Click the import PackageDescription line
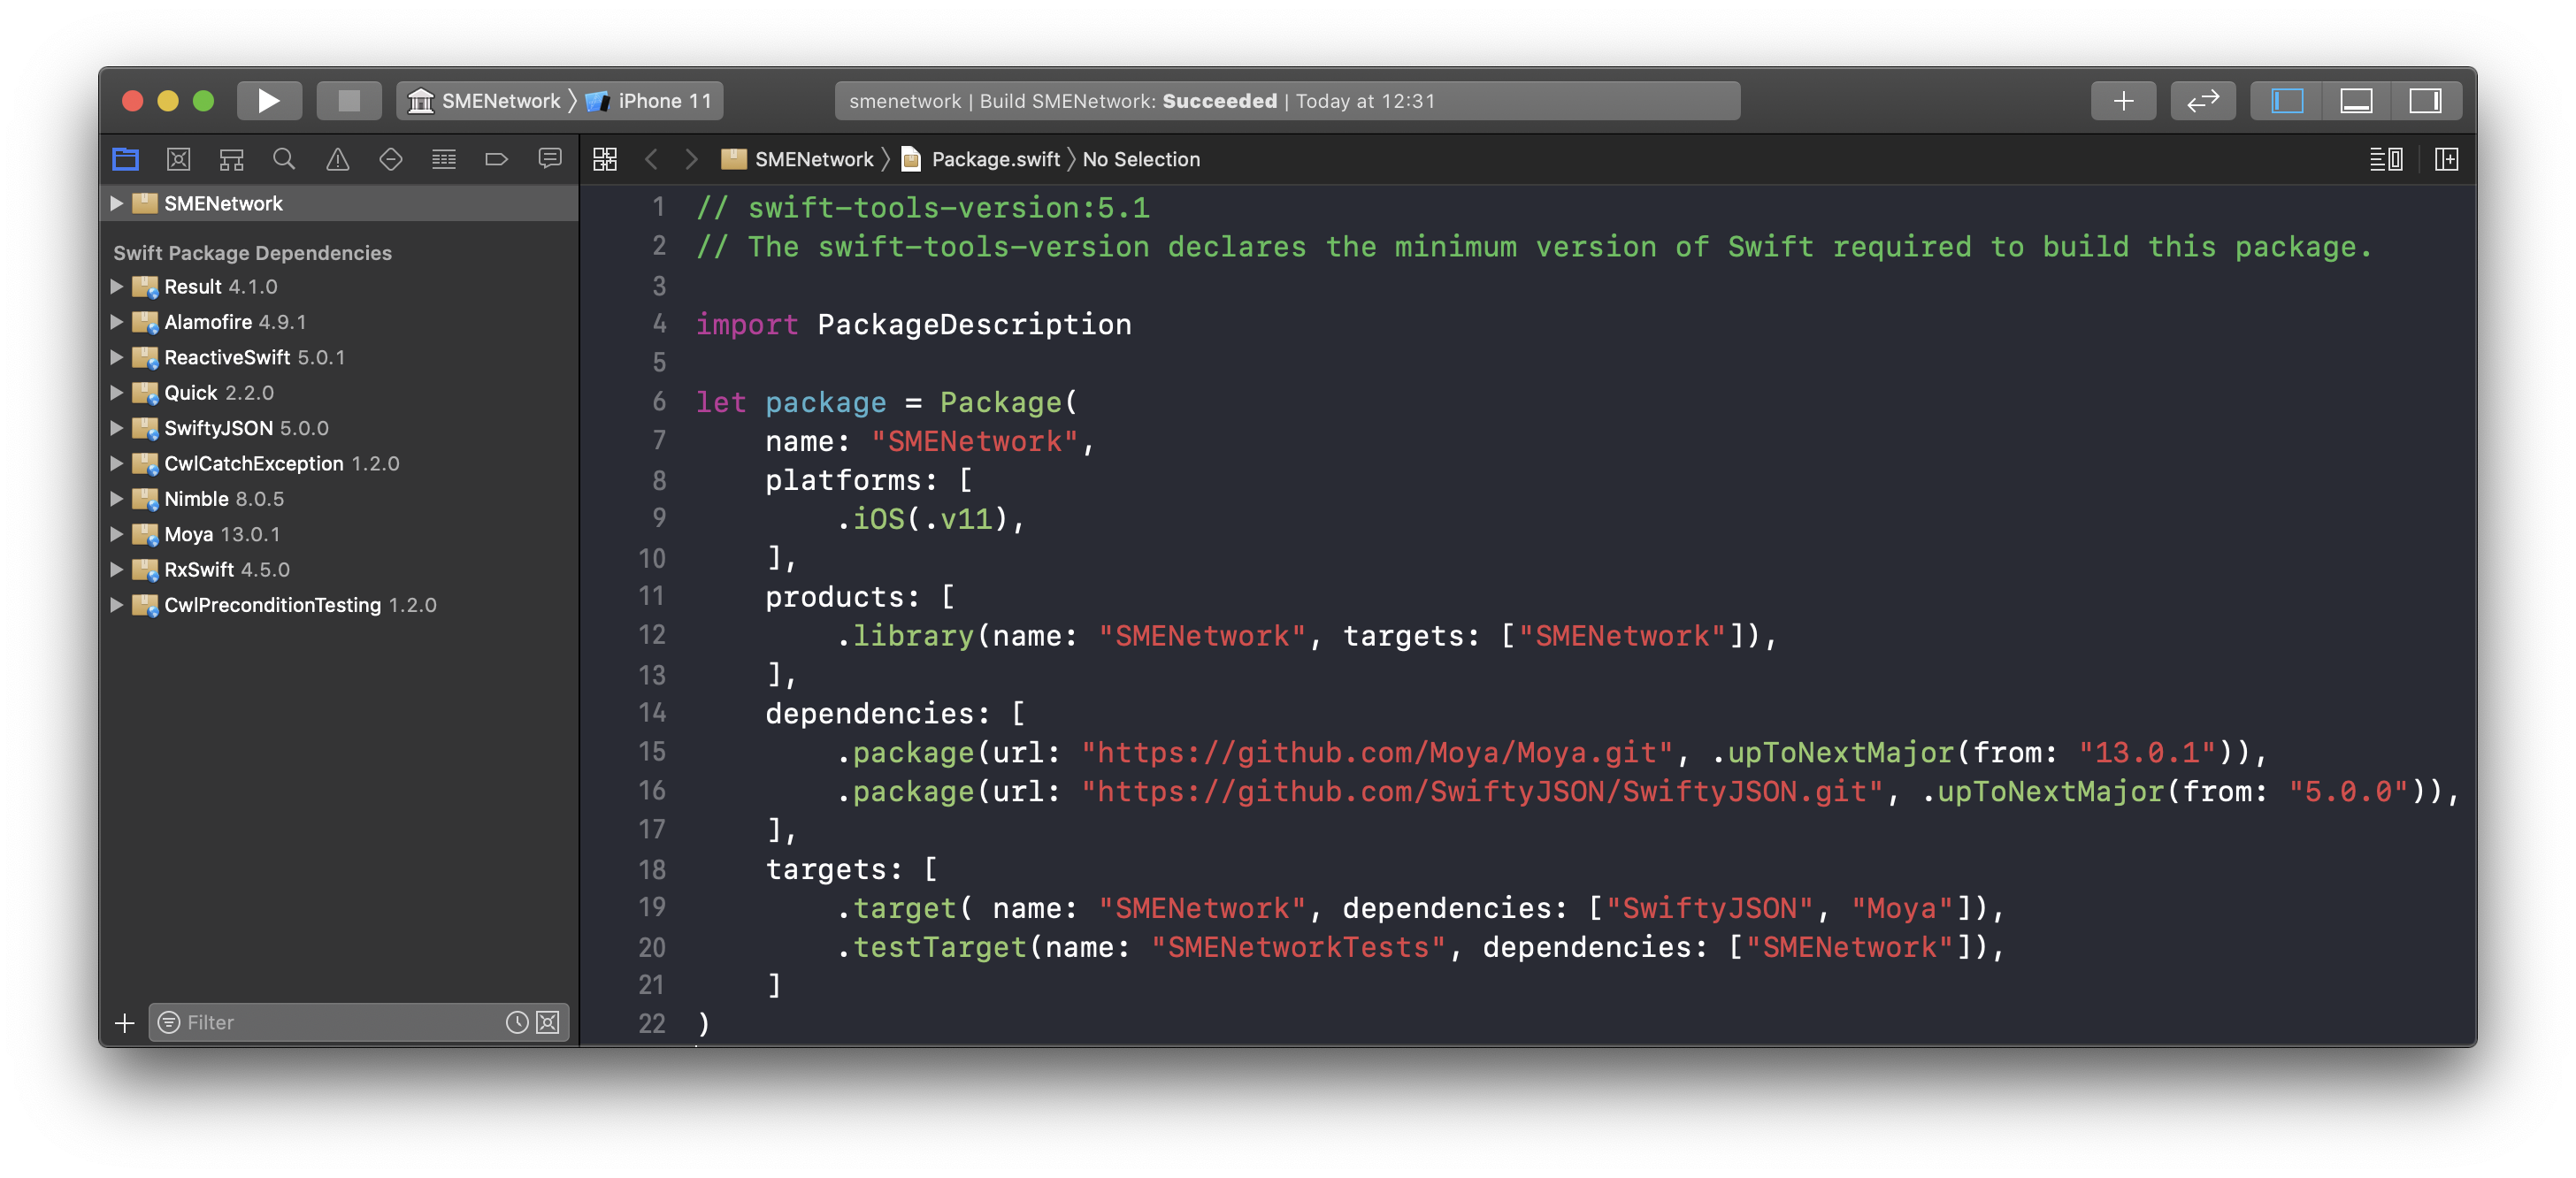2576x1178 pixels. tap(914, 324)
